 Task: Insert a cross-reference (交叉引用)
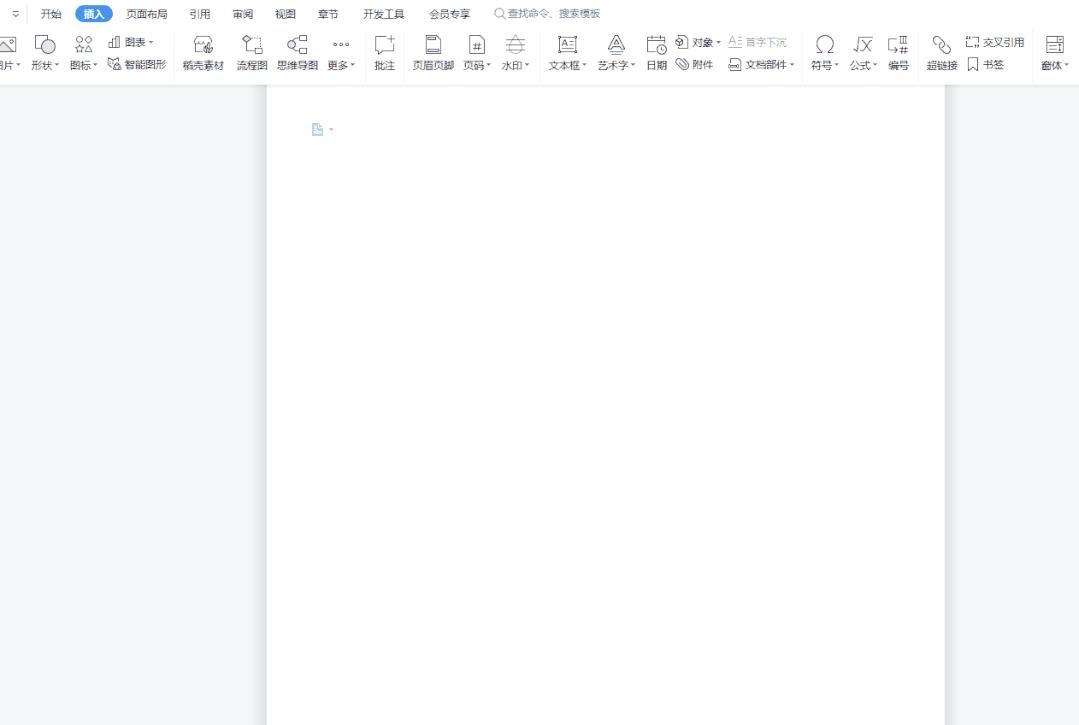(994, 43)
